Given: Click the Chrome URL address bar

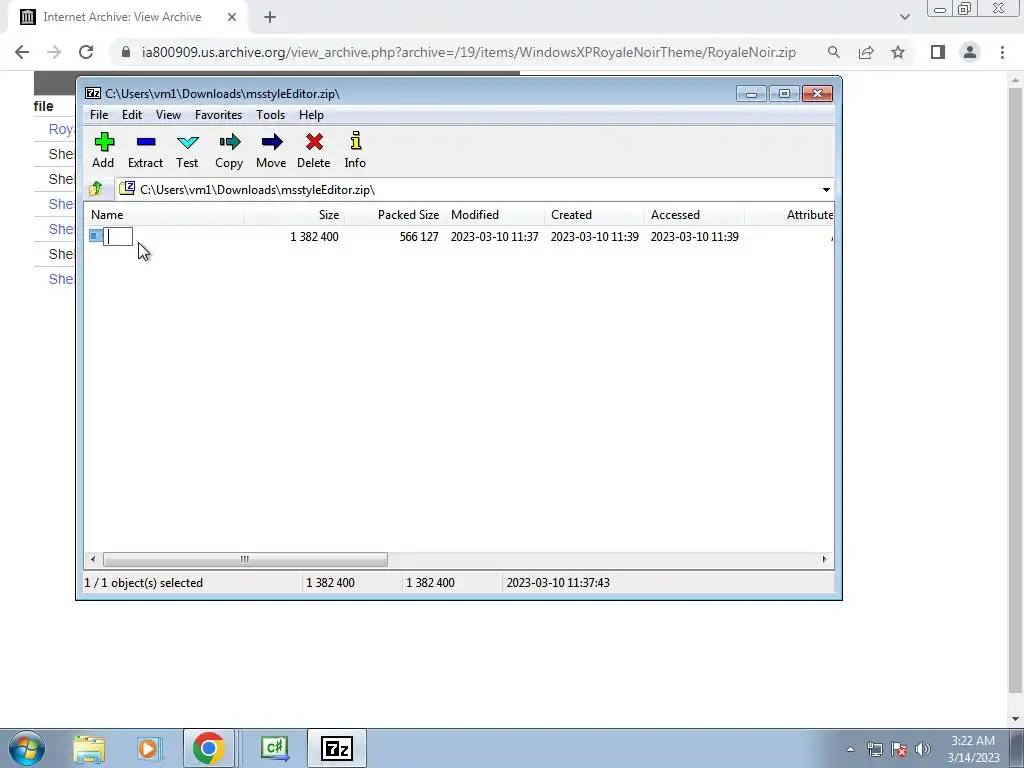Looking at the screenshot, I should (x=469, y=52).
